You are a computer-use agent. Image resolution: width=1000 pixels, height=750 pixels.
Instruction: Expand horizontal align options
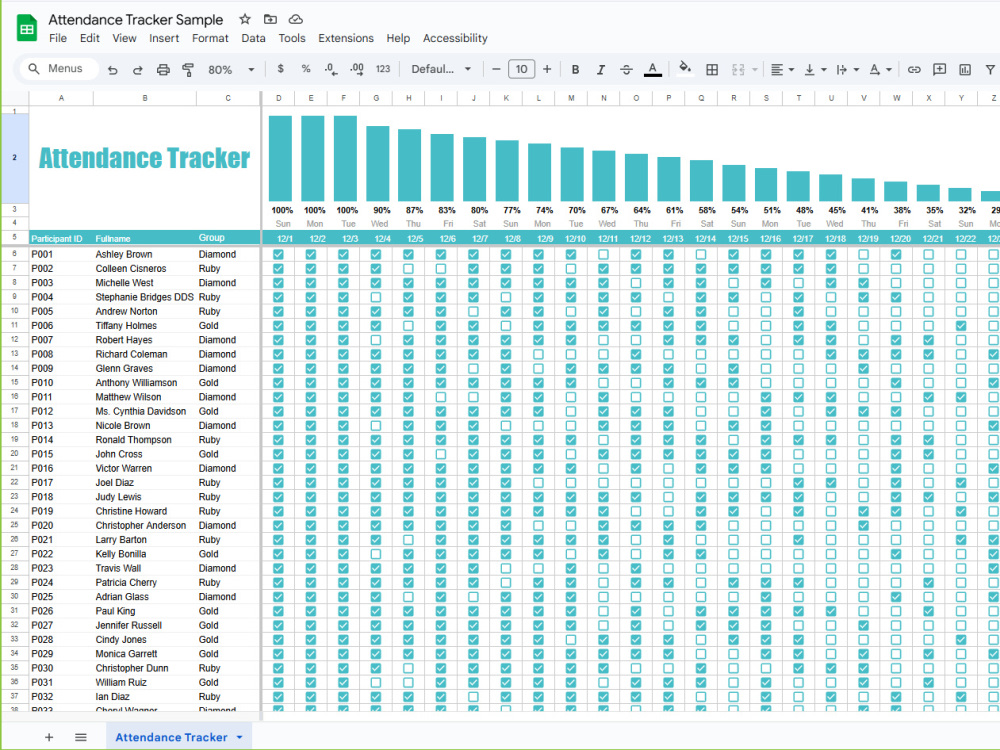click(x=791, y=70)
